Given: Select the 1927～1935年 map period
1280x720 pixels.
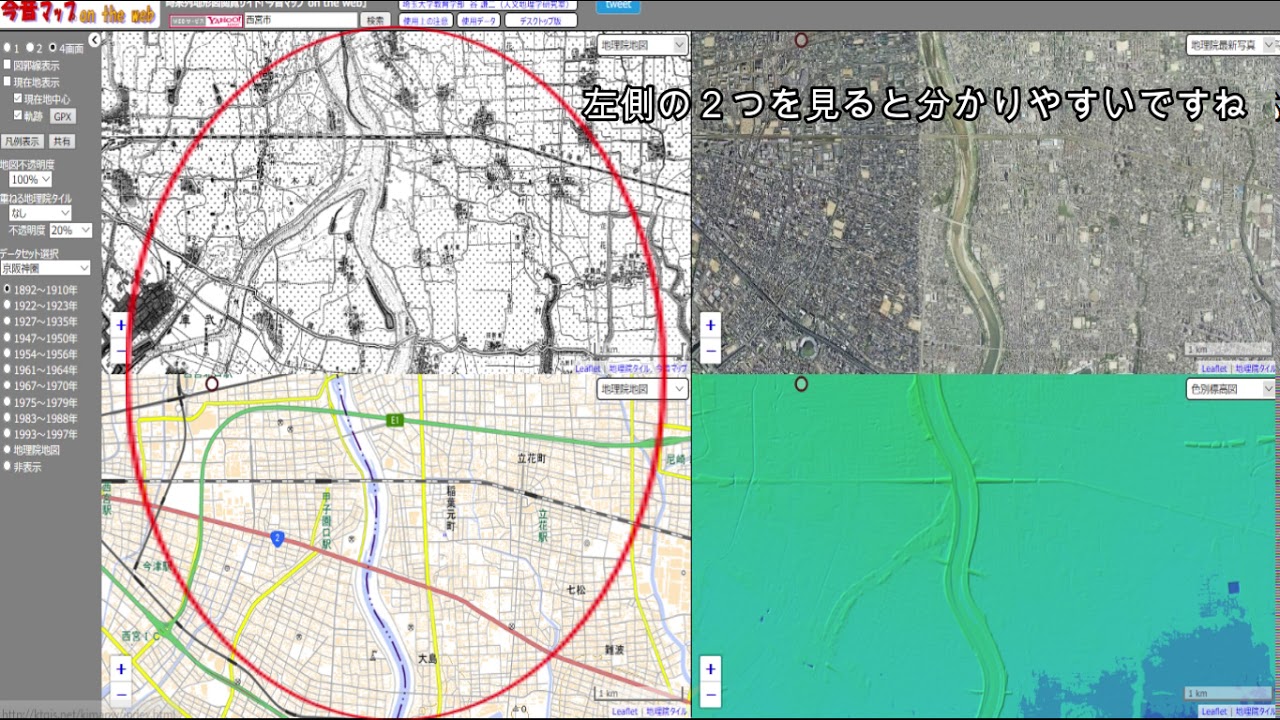Looking at the screenshot, I should pos(8,322).
